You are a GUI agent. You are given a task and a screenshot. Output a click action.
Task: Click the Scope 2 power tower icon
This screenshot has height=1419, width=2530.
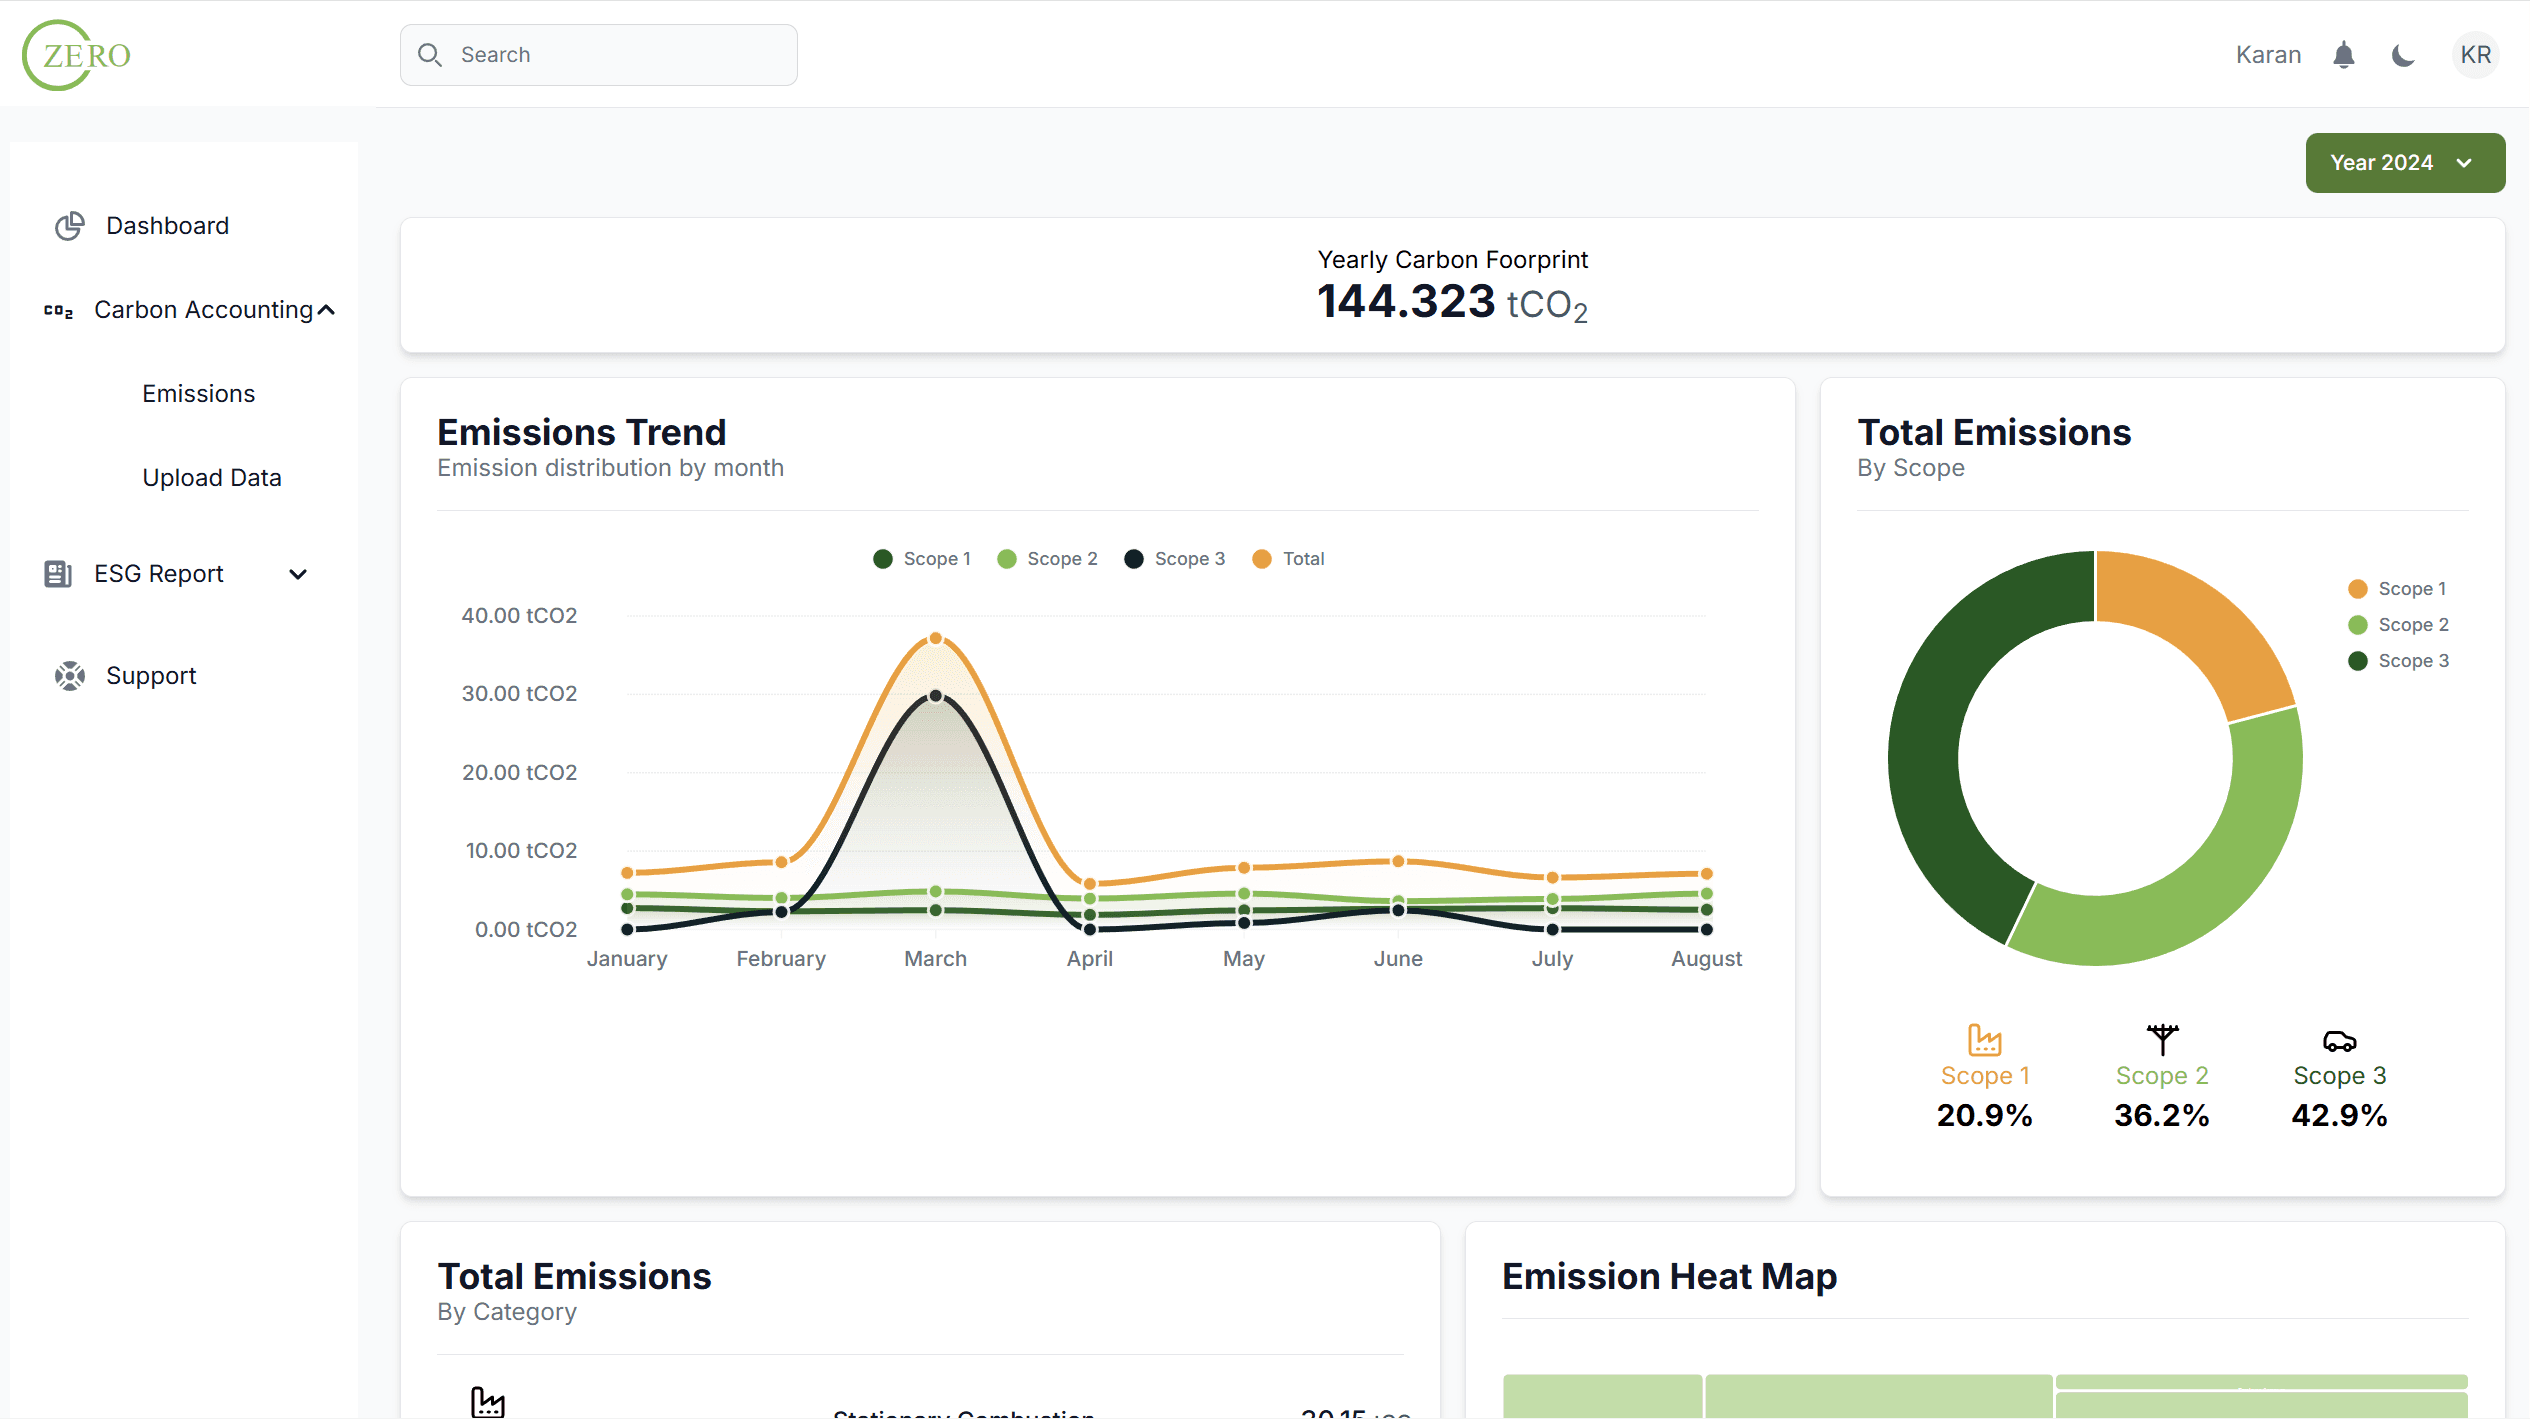(2162, 1040)
